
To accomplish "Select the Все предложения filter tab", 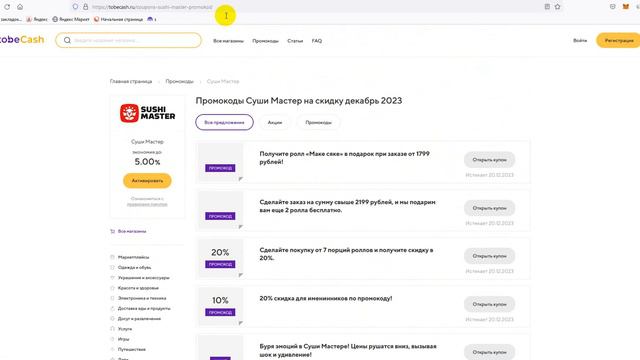I will click(224, 122).
